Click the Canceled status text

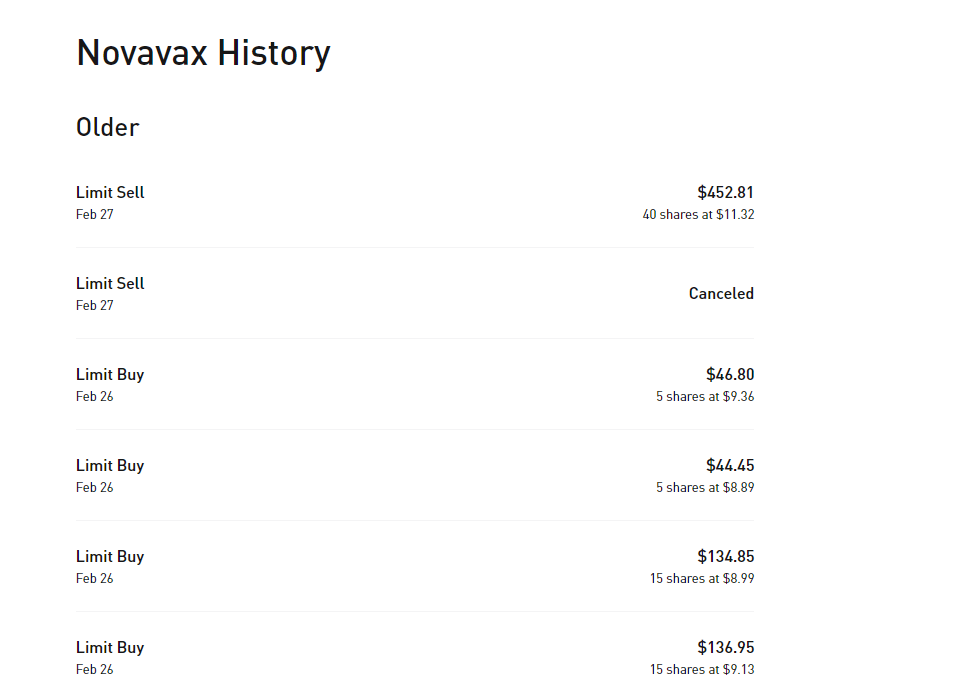tap(721, 294)
